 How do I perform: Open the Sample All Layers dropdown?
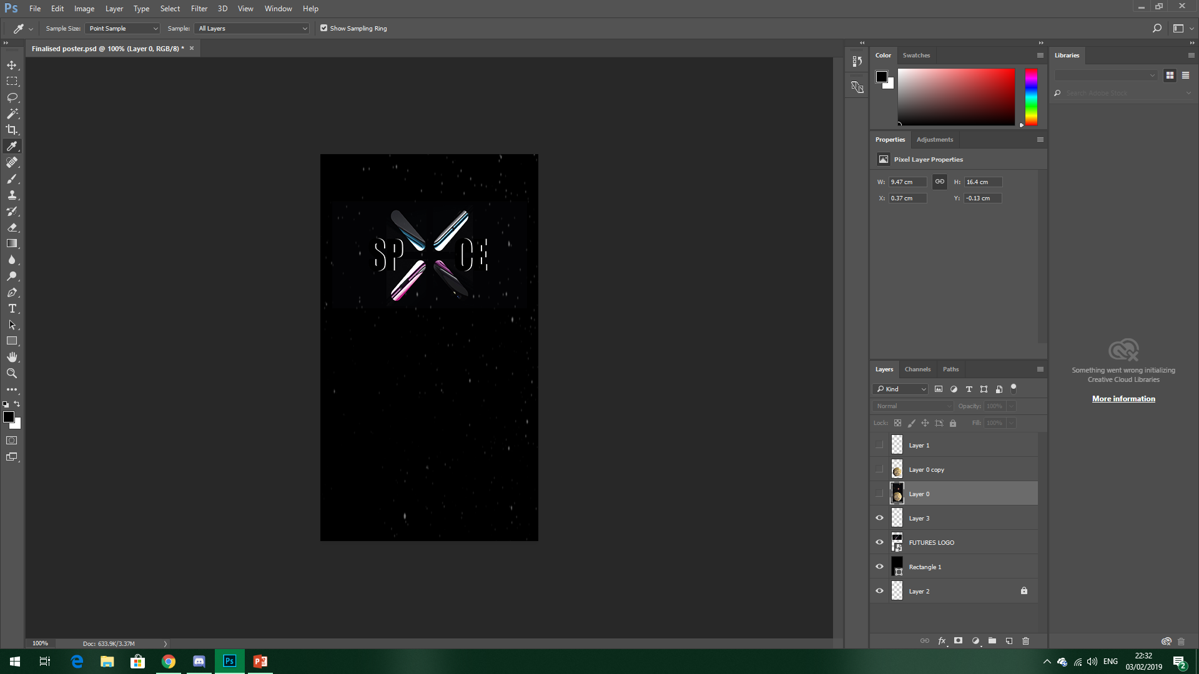click(x=252, y=28)
